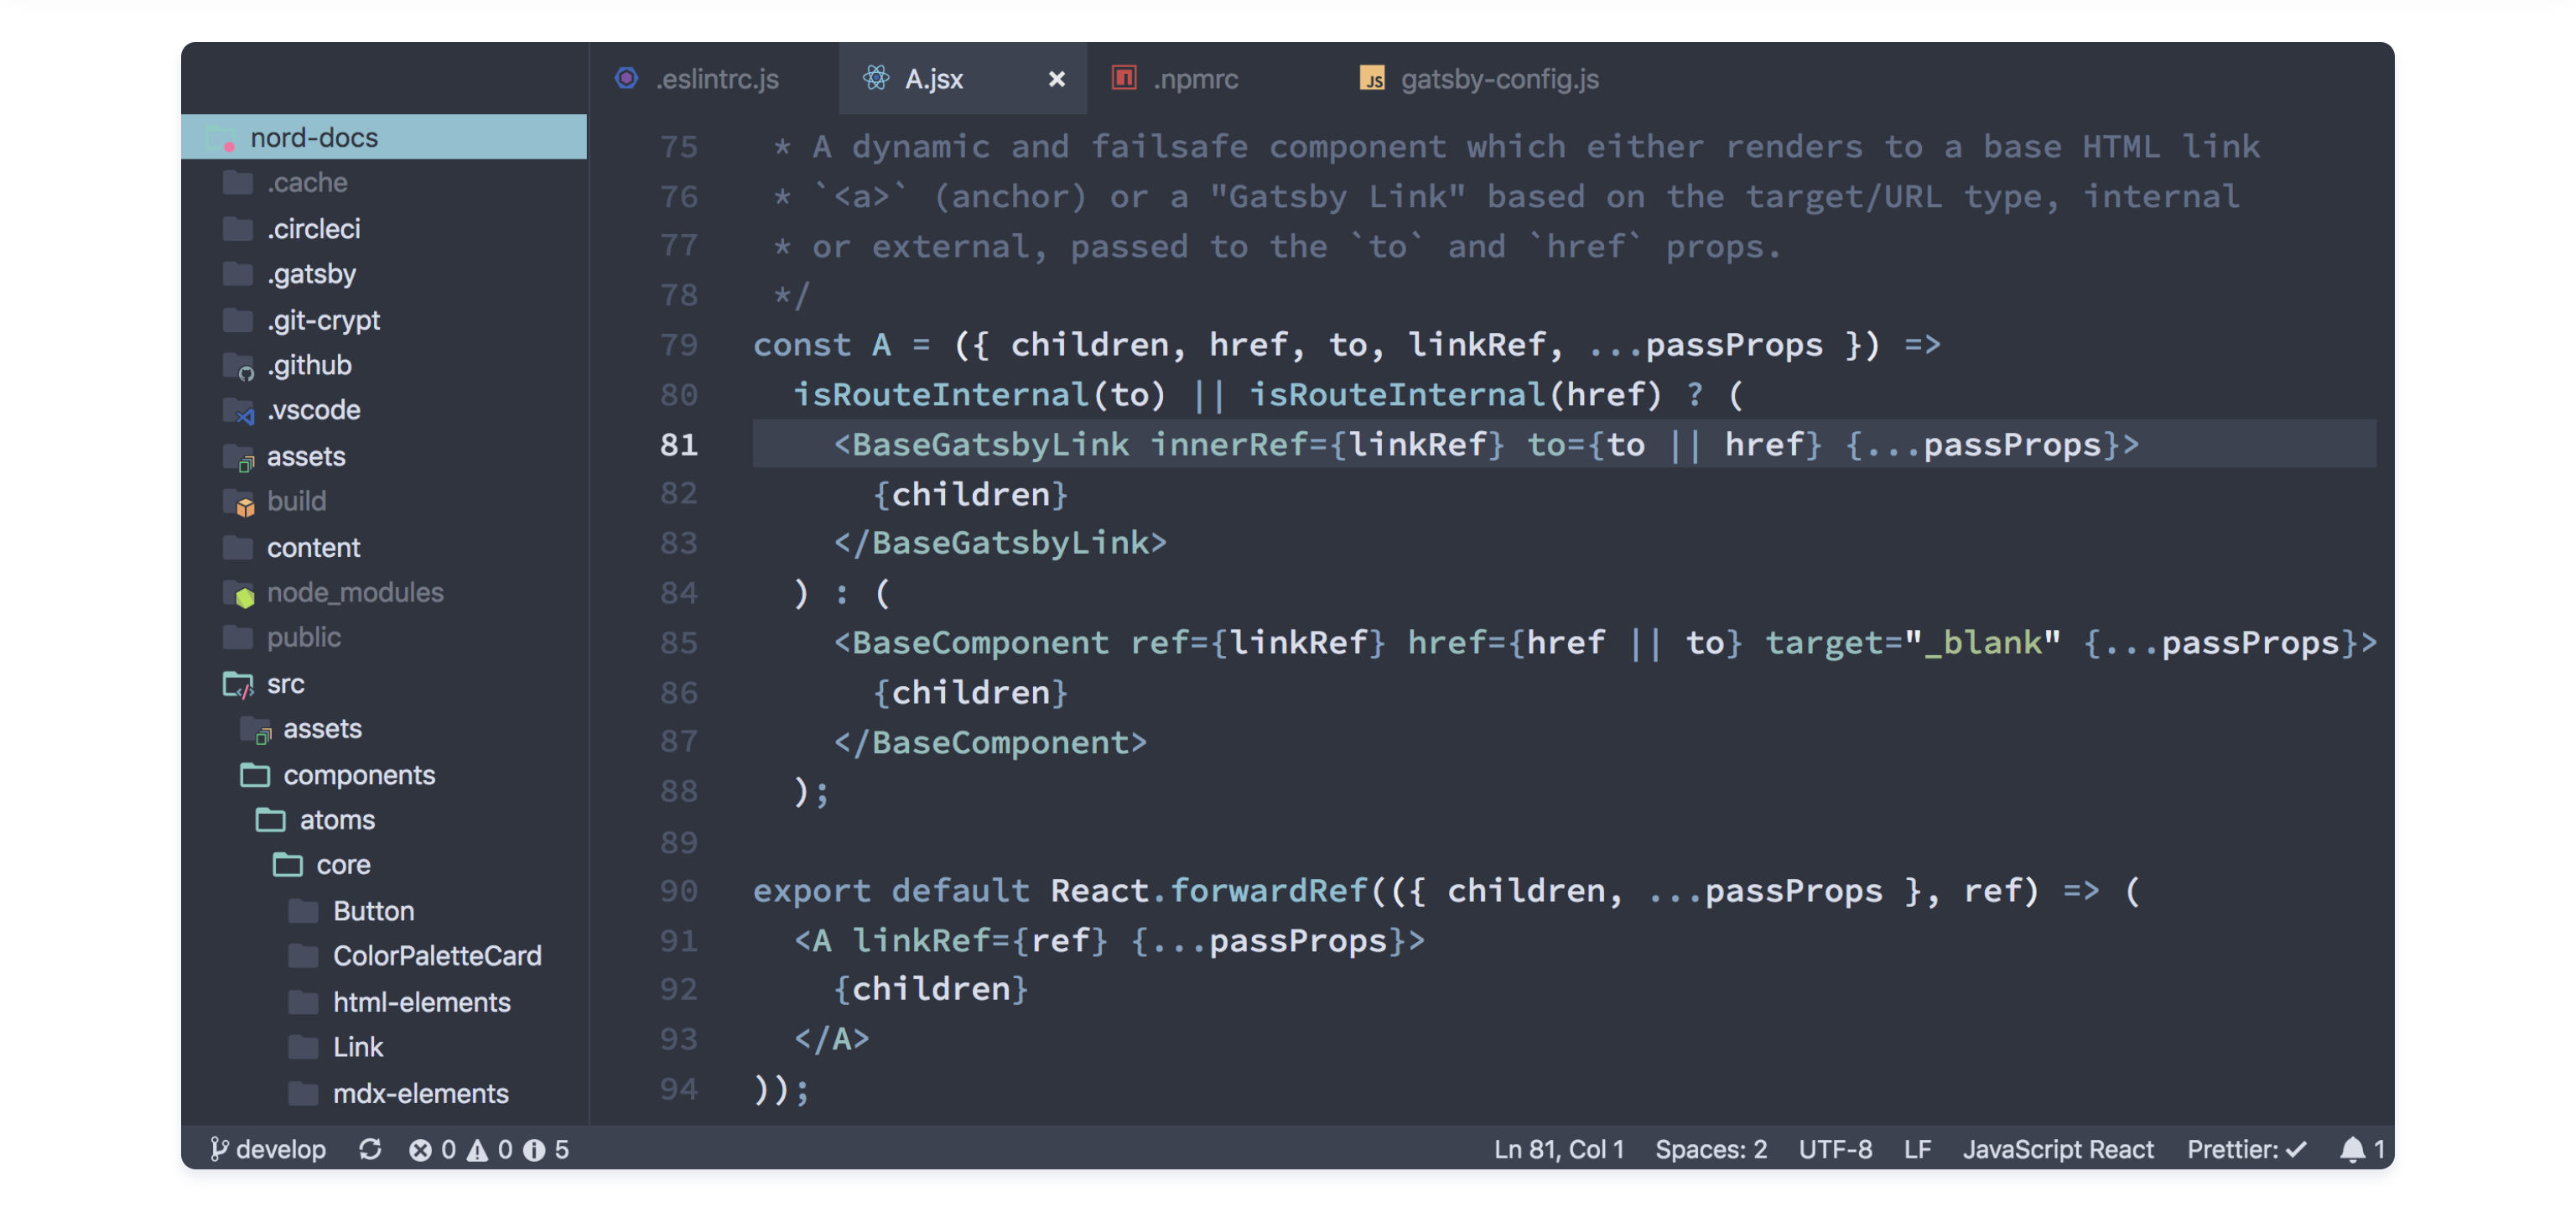The width and height of the screenshot is (2576, 1218).
Task: Toggle the Prettier status indicator
Action: 2246,1150
